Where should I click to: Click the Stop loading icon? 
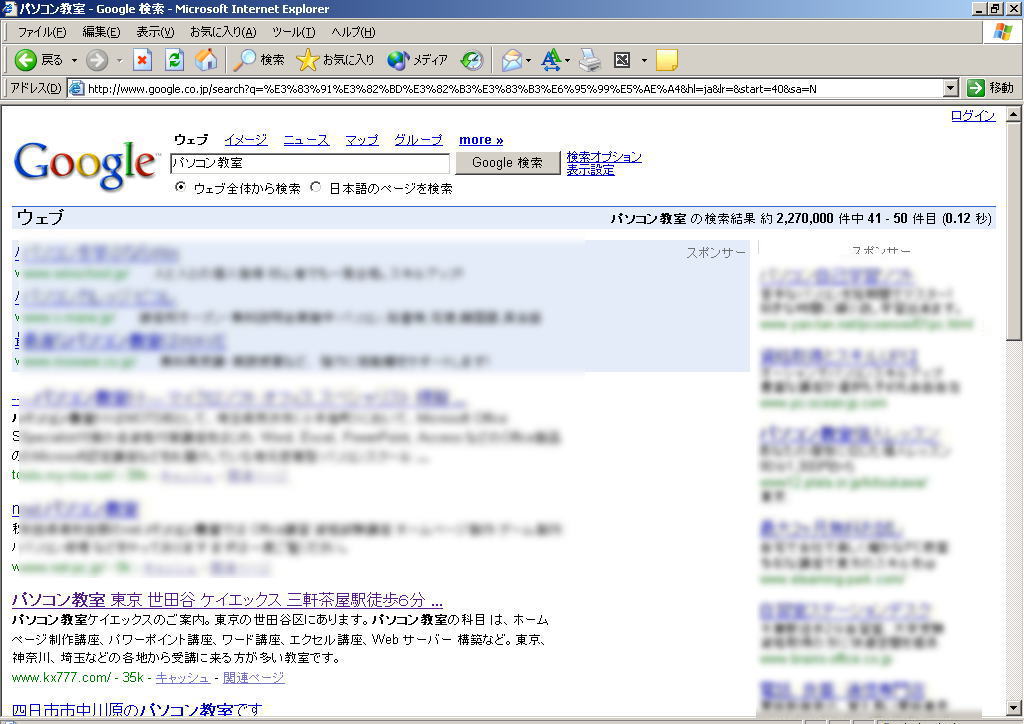pos(142,60)
